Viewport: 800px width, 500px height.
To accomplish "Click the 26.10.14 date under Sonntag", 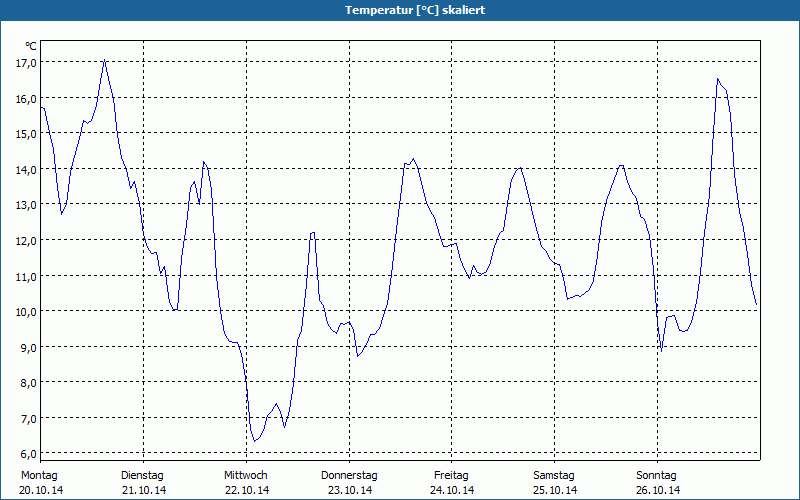I will click(x=658, y=490).
